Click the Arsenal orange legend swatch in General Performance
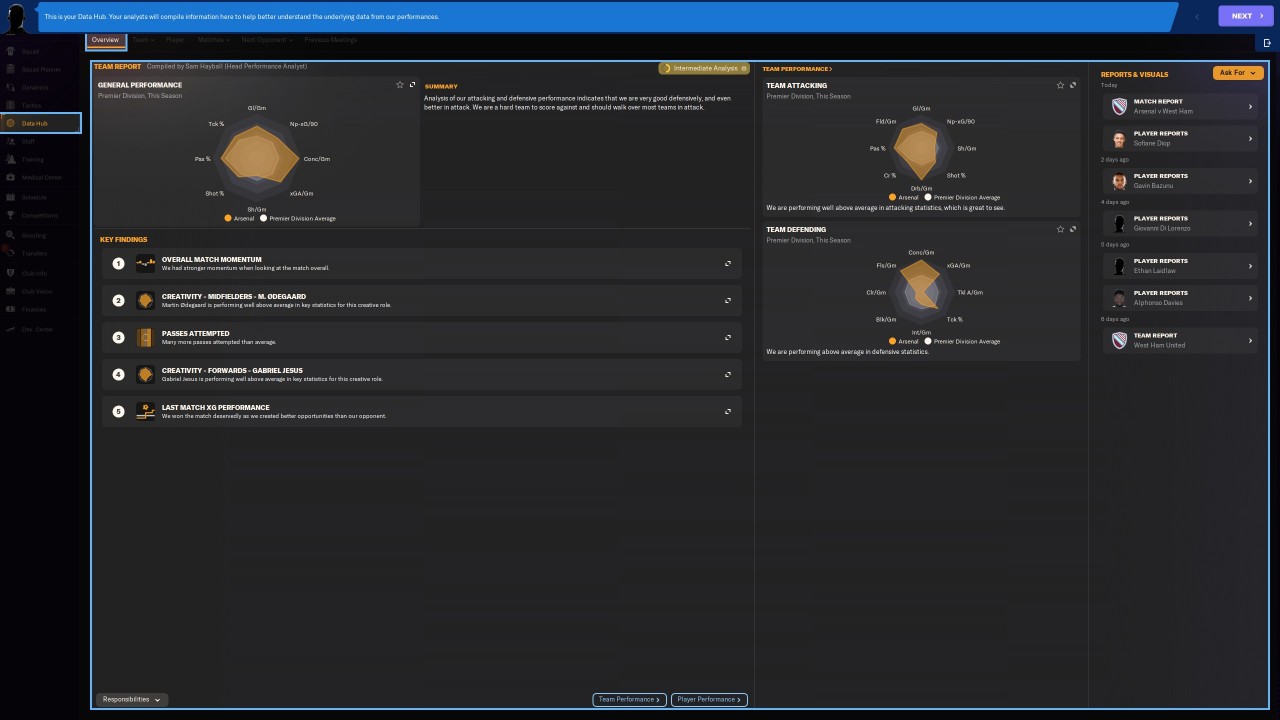The image size is (1280, 720). pyautogui.click(x=228, y=218)
